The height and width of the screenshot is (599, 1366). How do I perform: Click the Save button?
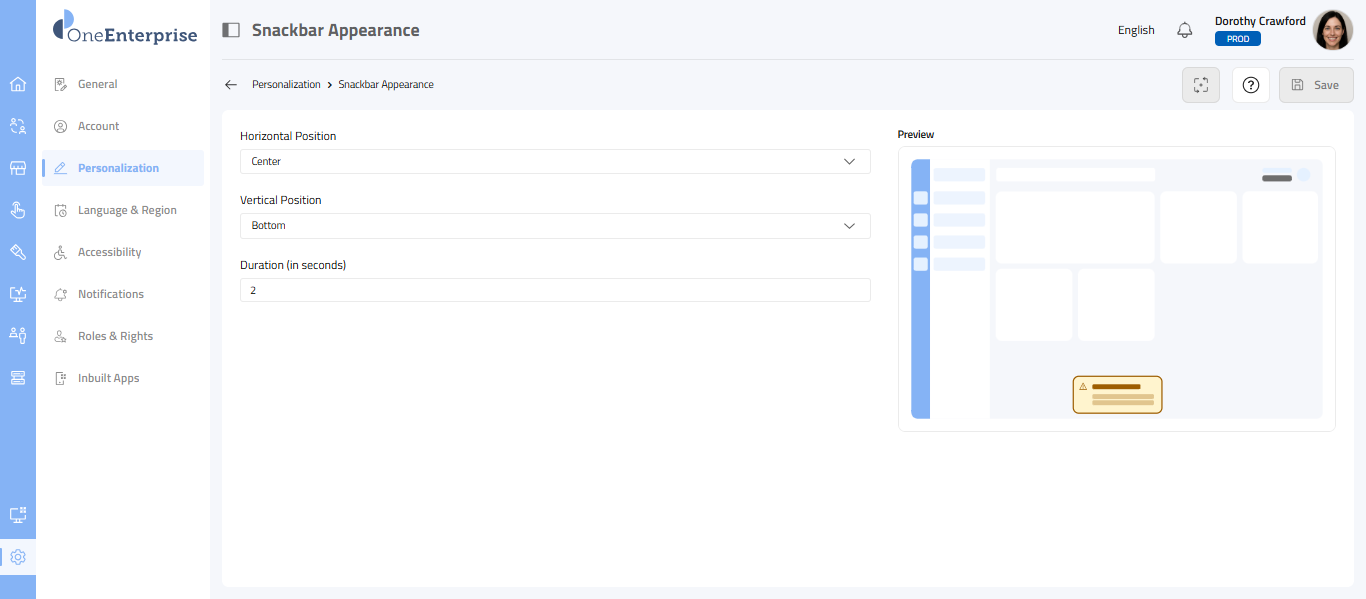[x=1316, y=85]
